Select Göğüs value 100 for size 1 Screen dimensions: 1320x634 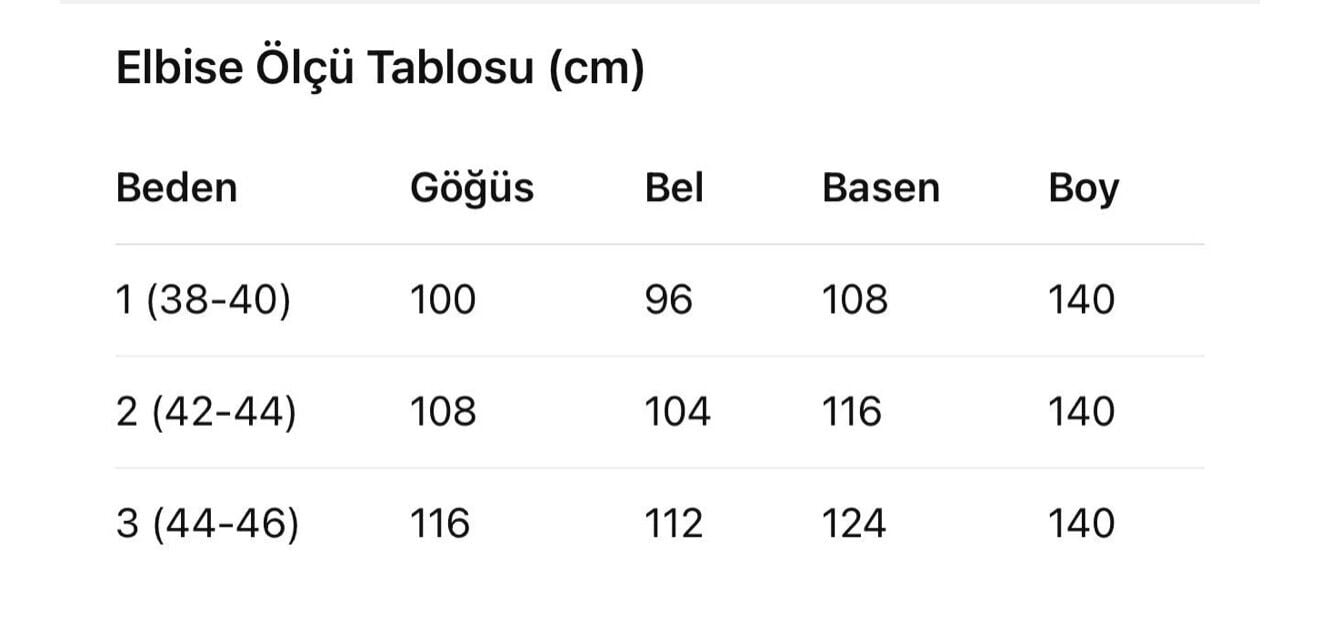click(x=443, y=300)
